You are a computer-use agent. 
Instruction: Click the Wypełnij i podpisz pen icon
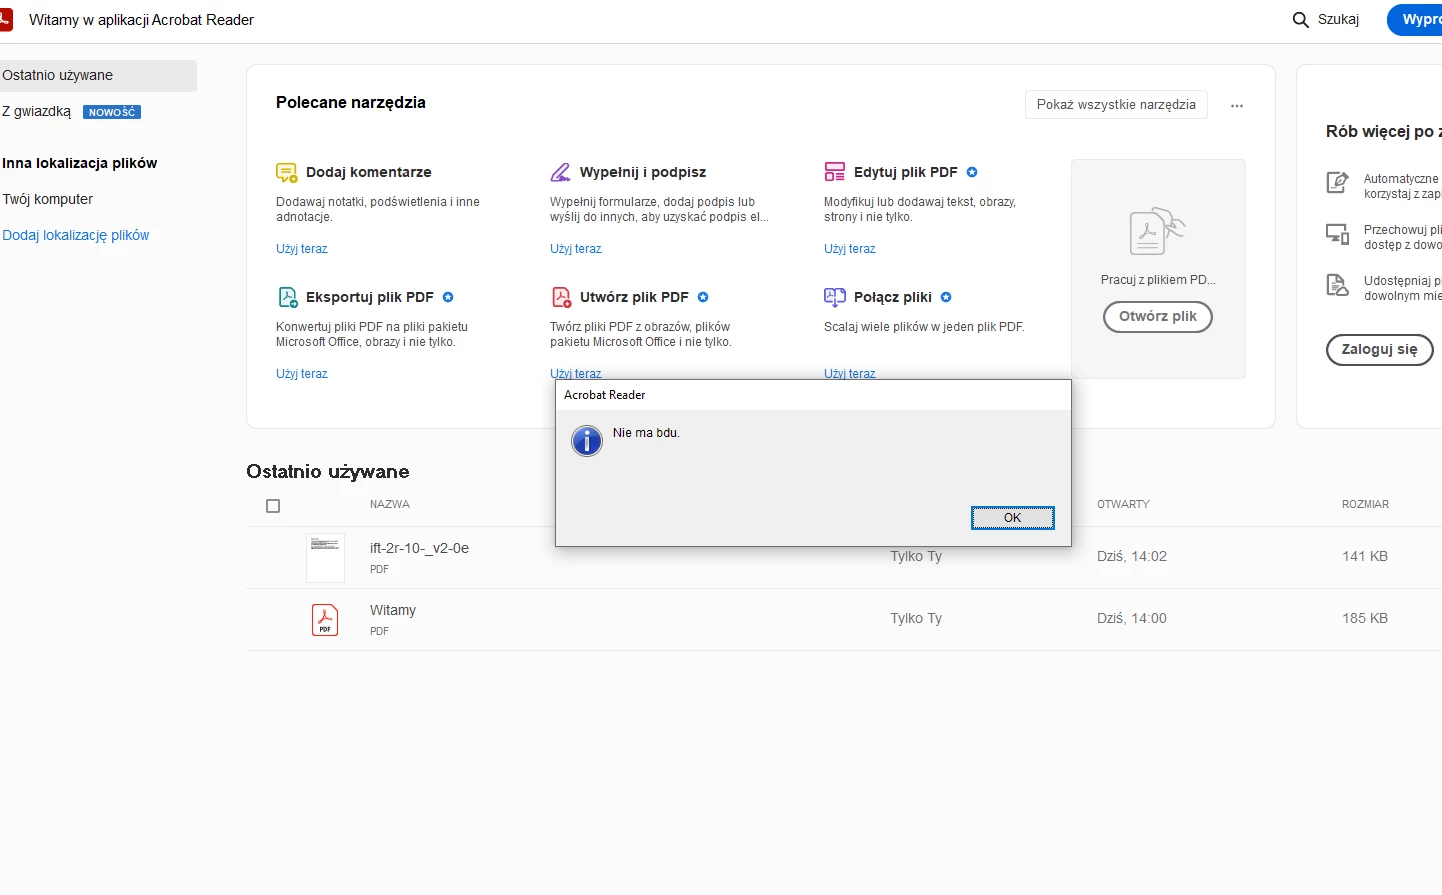pyautogui.click(x=561, y=172)
